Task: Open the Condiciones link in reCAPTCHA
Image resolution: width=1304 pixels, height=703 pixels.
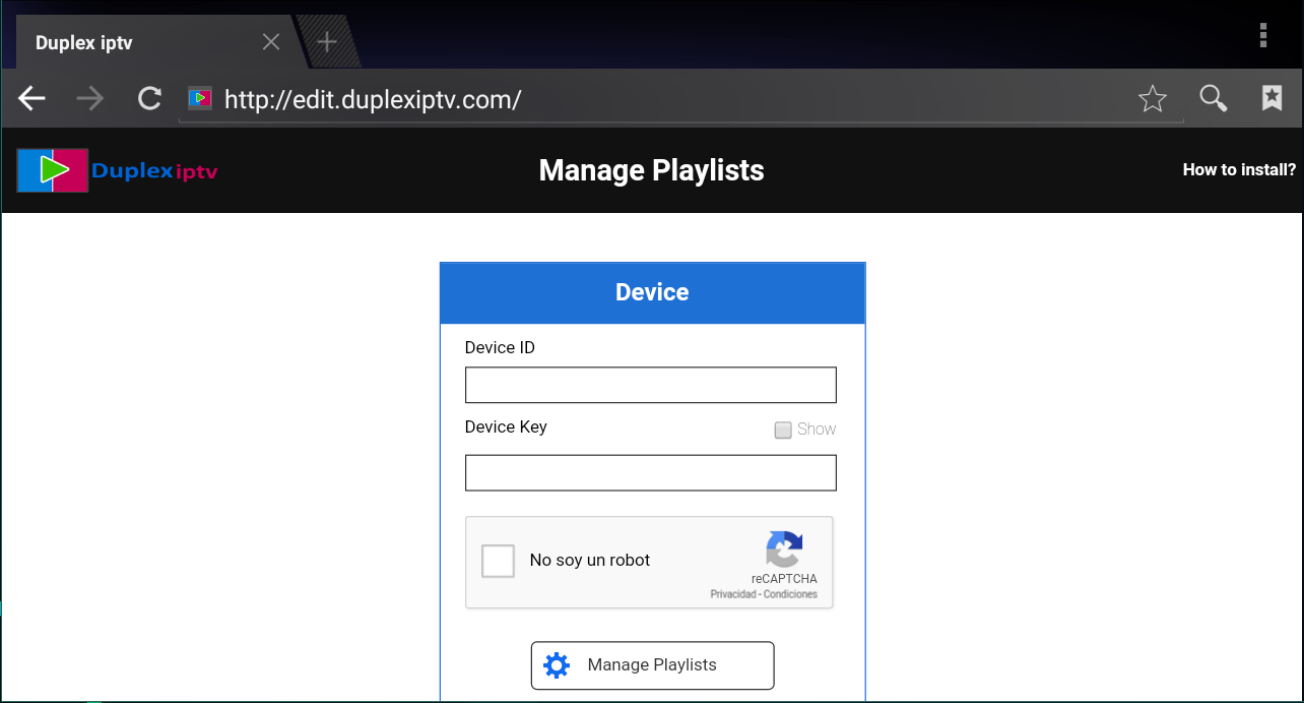Action: [x=791, y=594]
